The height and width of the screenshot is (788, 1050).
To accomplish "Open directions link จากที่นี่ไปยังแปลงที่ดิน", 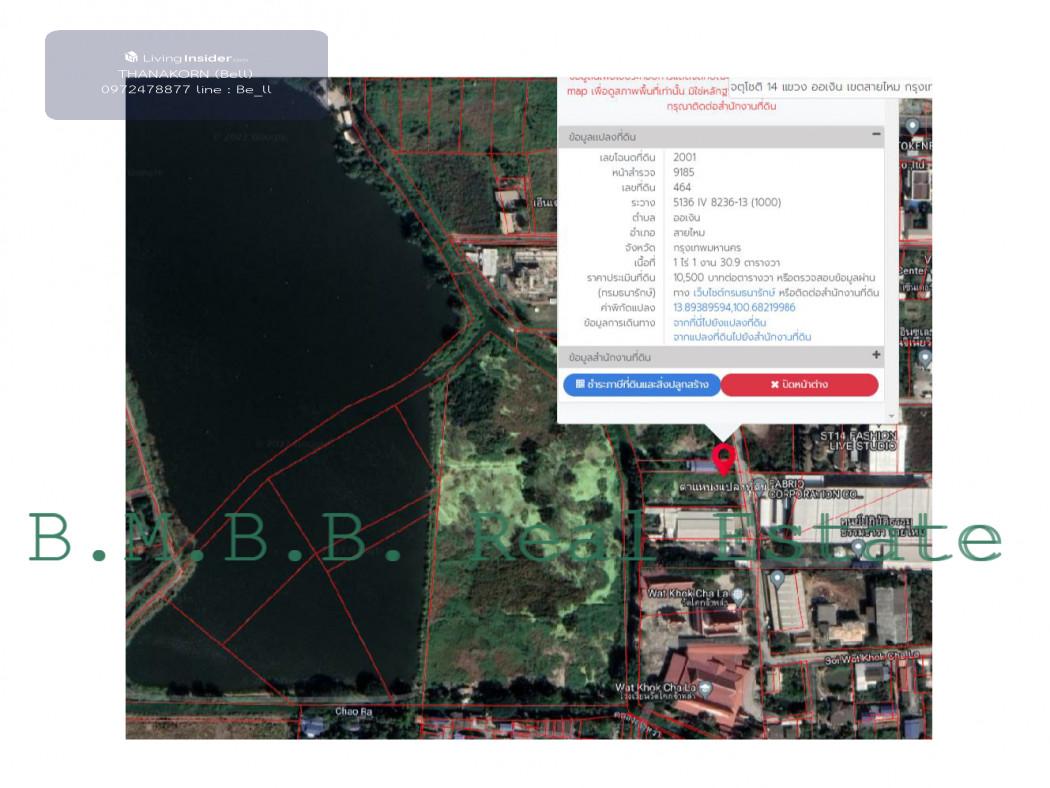I will point(719,323).
